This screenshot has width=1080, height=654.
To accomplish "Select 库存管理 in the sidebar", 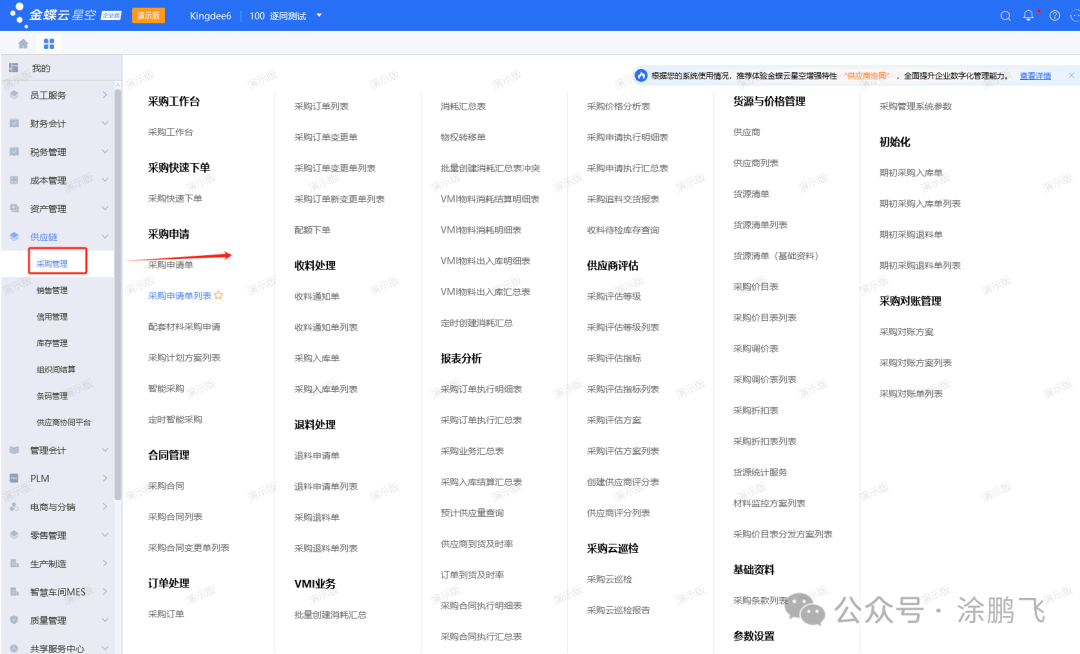I will [52, 343].
